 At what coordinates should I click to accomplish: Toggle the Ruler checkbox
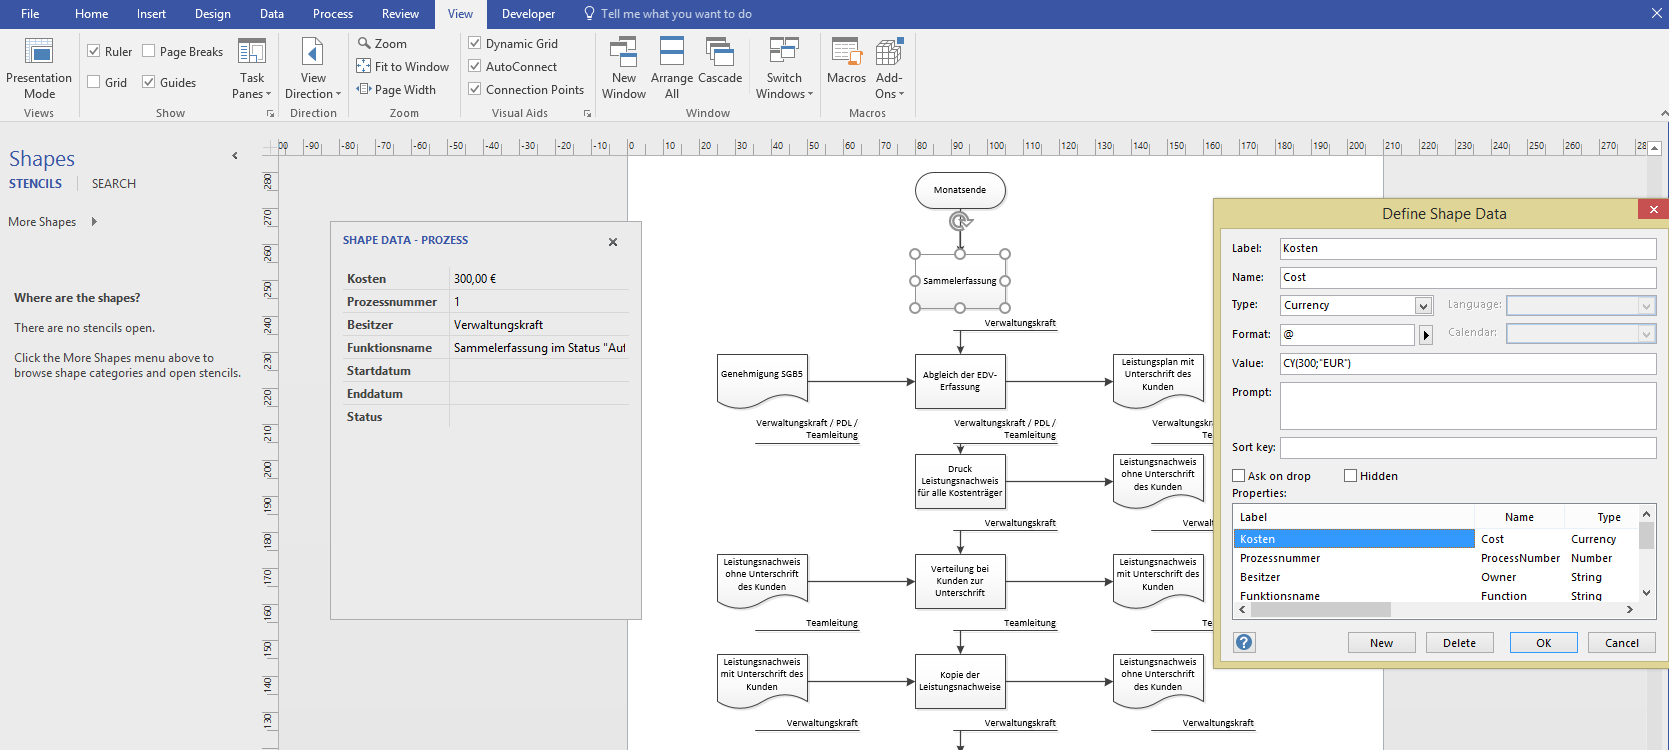[94, 51]
